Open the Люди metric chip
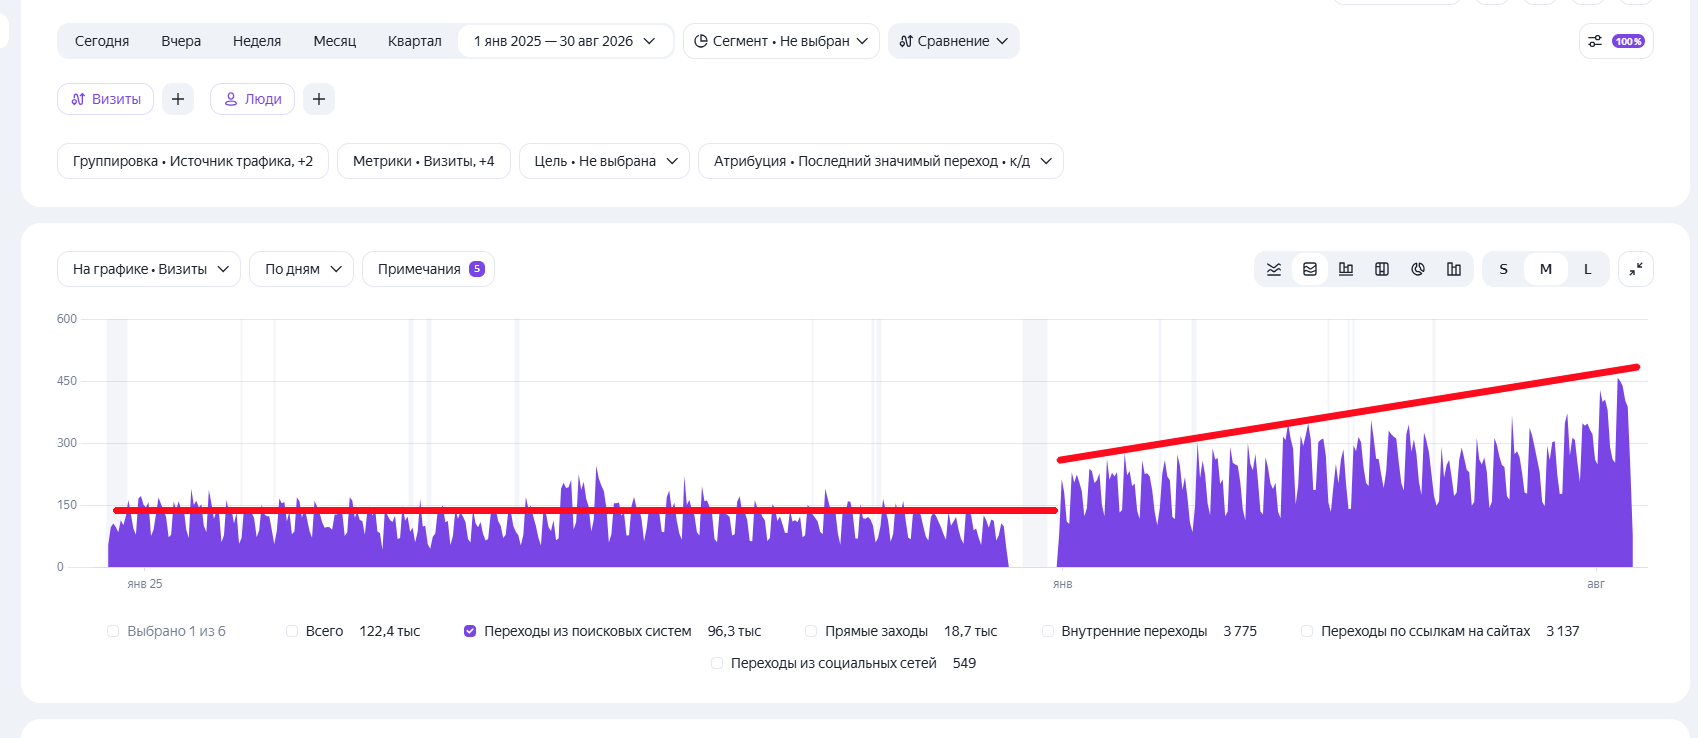Image resolution: width=1698 pixels, height=738 pixels. point(253,99)
